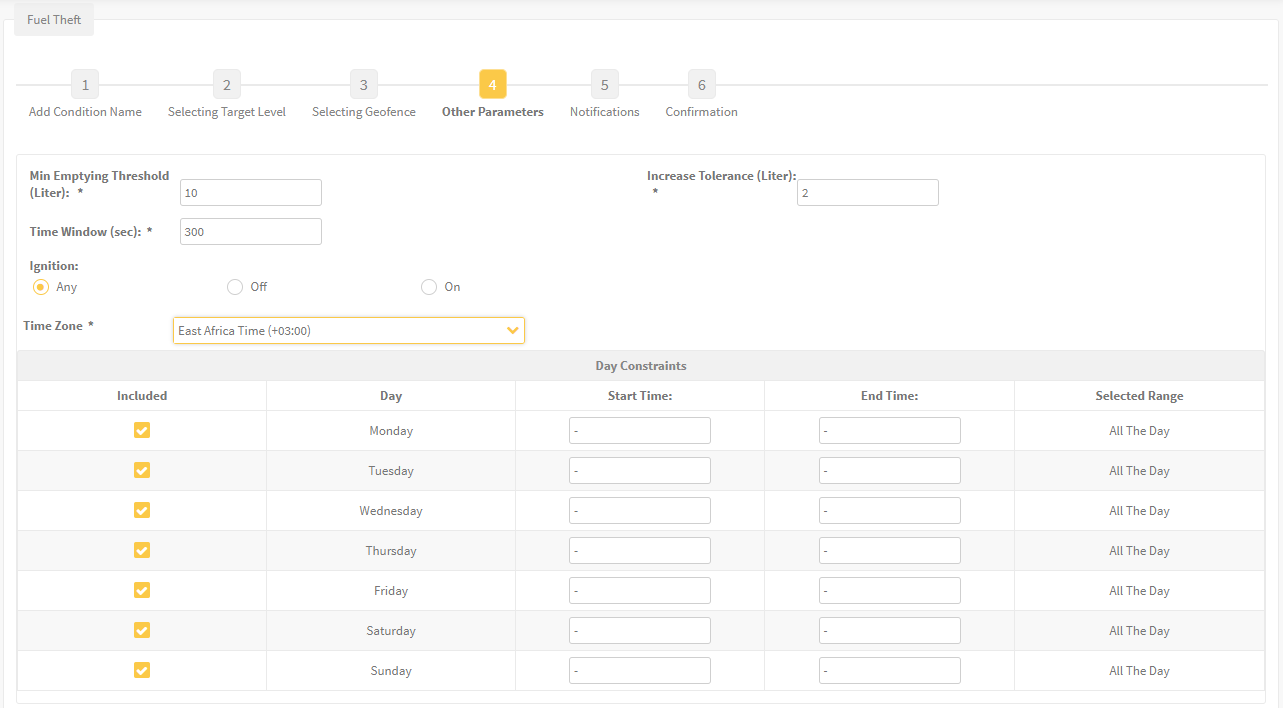Image resolution: width=1283 pixels, height=708 pixels.
Task: Set the Friday start time
Action: (640, 591)
